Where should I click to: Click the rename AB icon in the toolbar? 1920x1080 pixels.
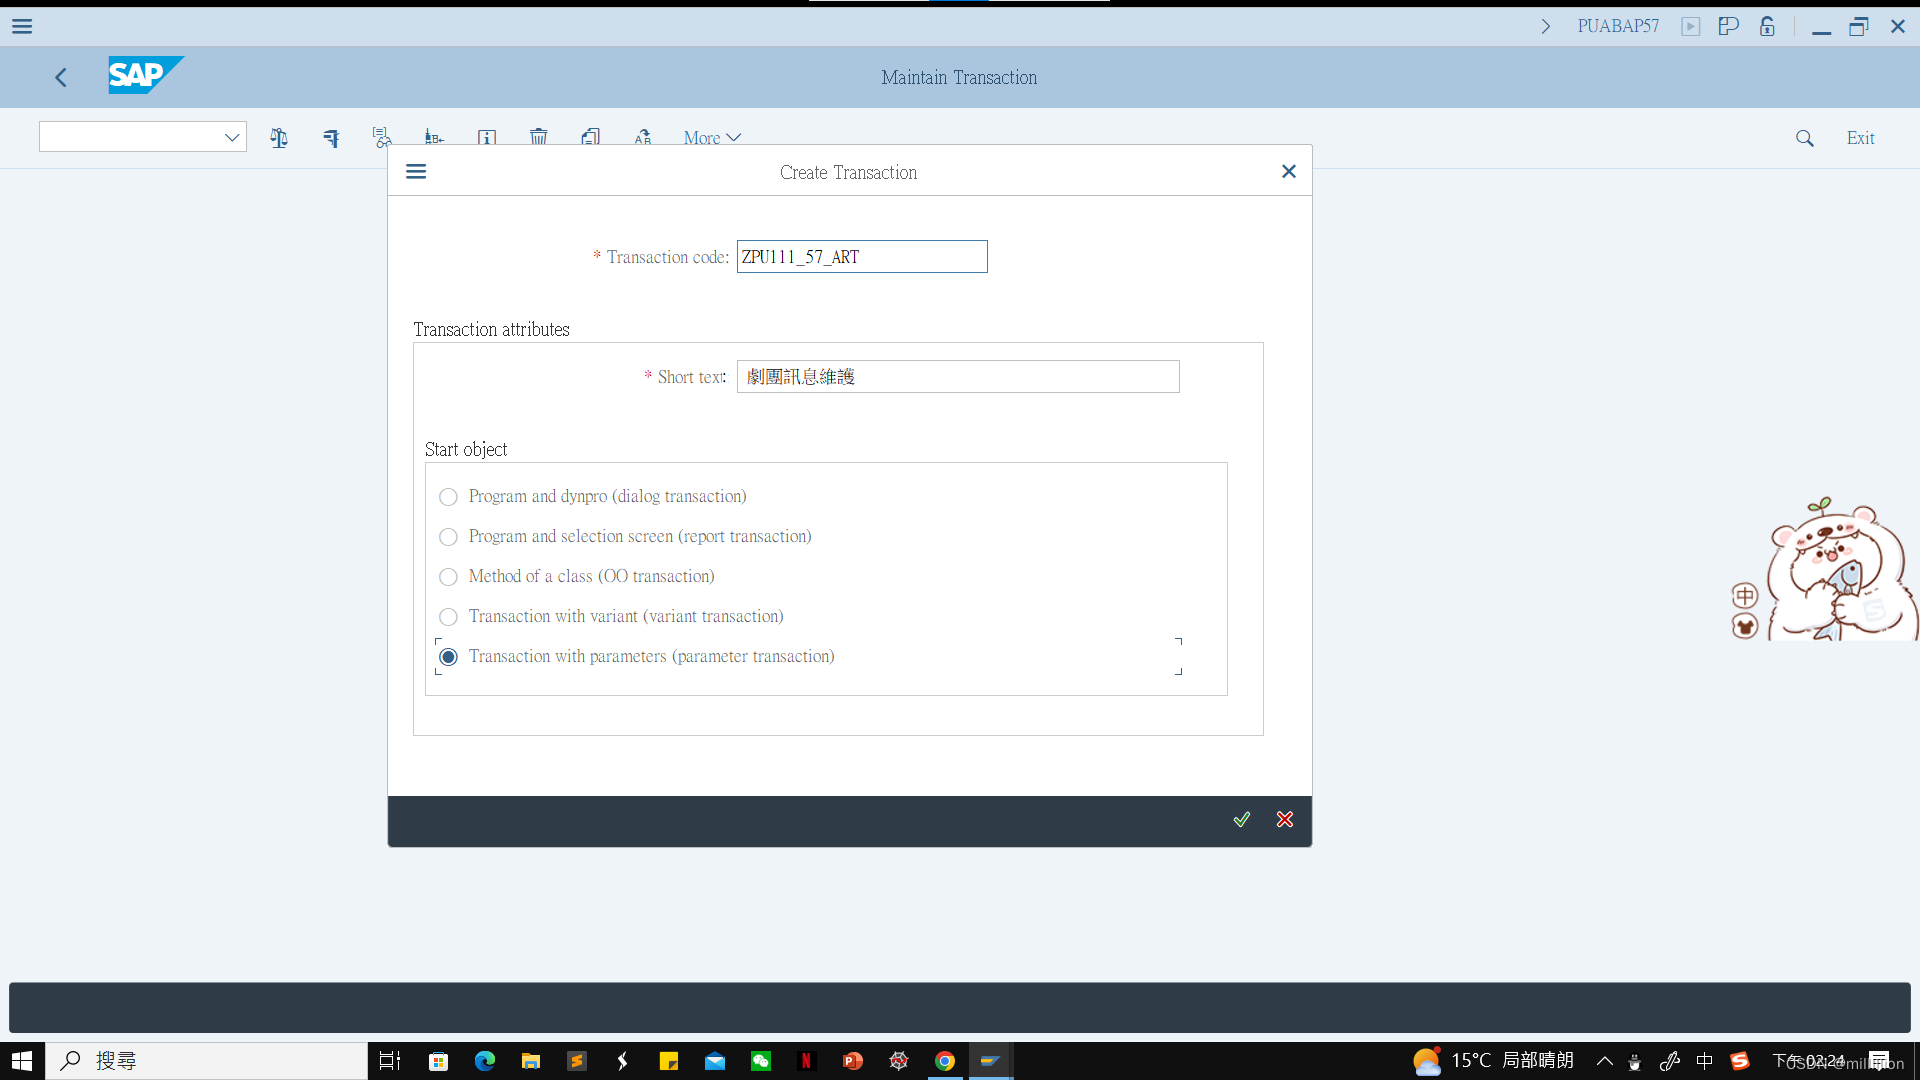pos(643,137)
